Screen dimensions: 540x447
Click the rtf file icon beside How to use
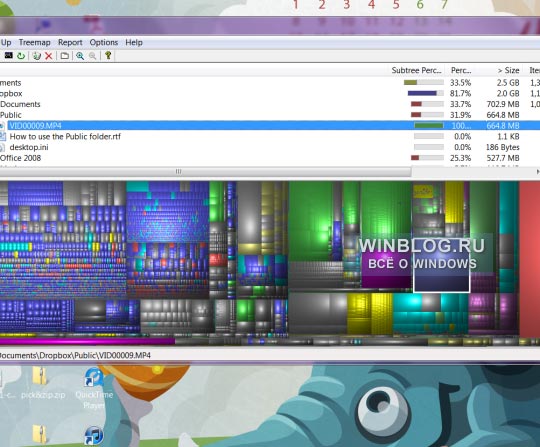(x=2, y=136)
